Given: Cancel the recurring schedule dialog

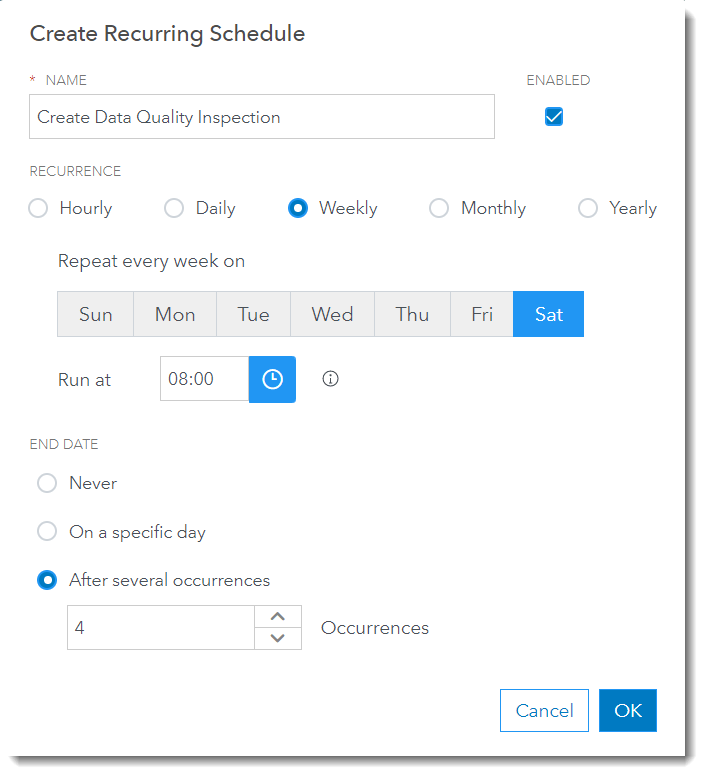Looking at the screenshot, I should coord(544,711).
